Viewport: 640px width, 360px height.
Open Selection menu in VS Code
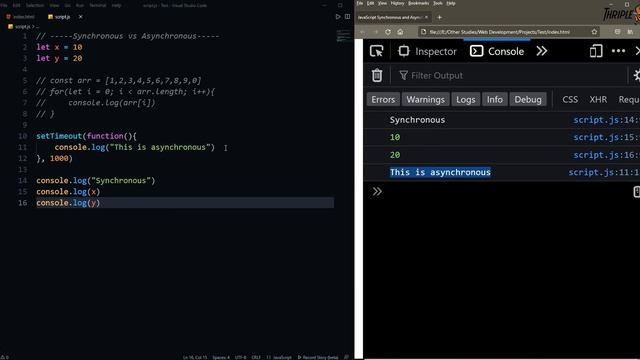click(x=35, y=5)
